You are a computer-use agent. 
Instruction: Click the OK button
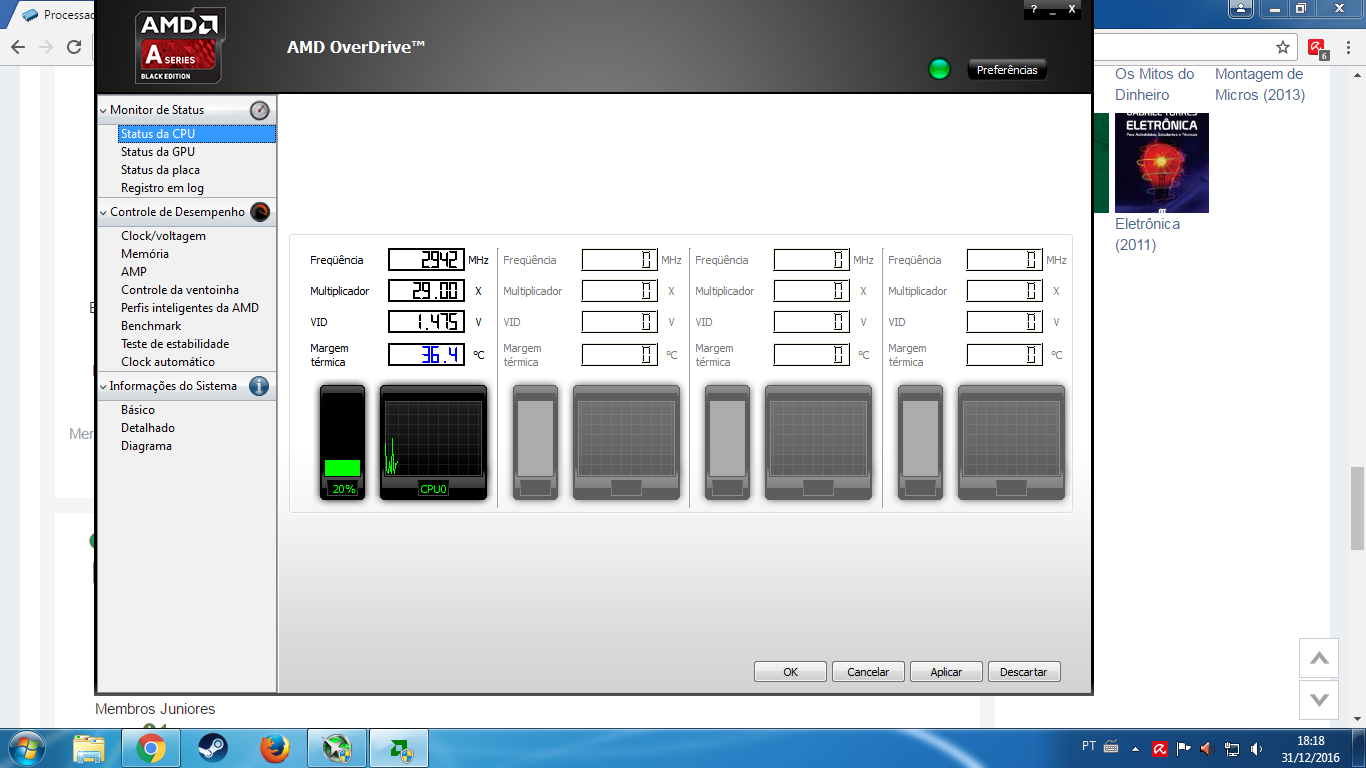tap(790, 672)
